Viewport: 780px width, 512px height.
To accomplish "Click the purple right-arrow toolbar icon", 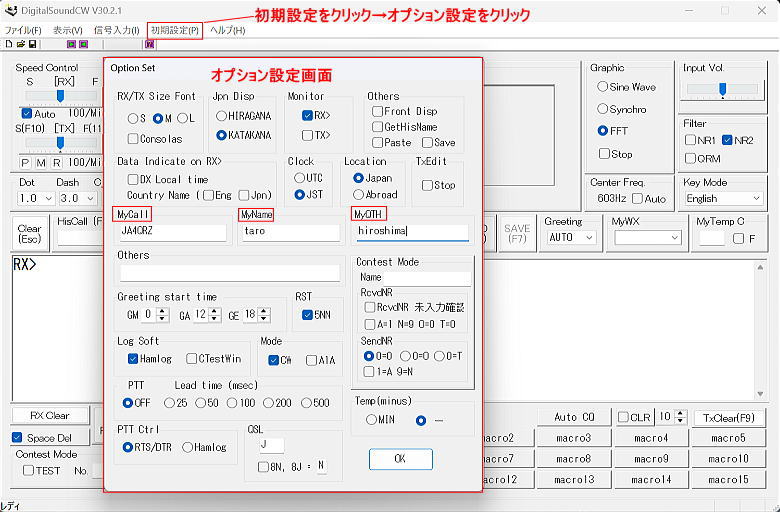I will point(72,44).
